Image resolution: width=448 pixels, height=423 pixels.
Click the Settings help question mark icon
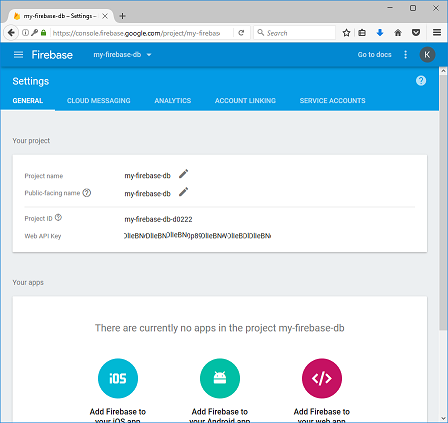421,81
